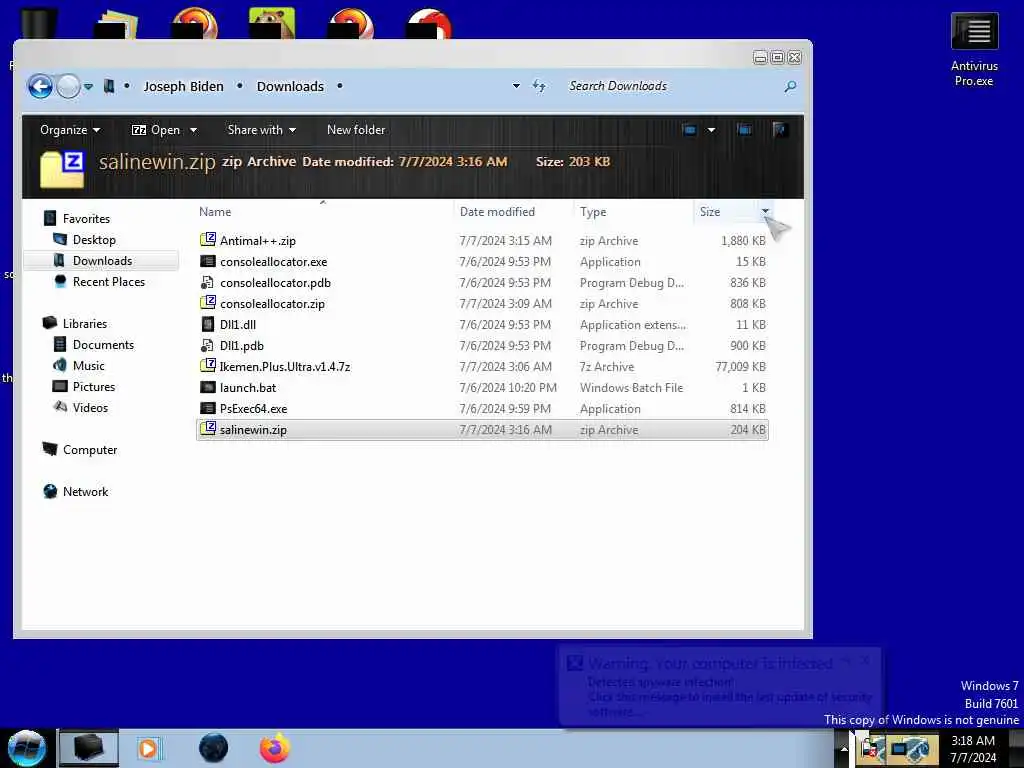This screenshot has height=768, width=1024.
Task: Launch Windows Media Player from taskbar
Action: coord(148,748)
